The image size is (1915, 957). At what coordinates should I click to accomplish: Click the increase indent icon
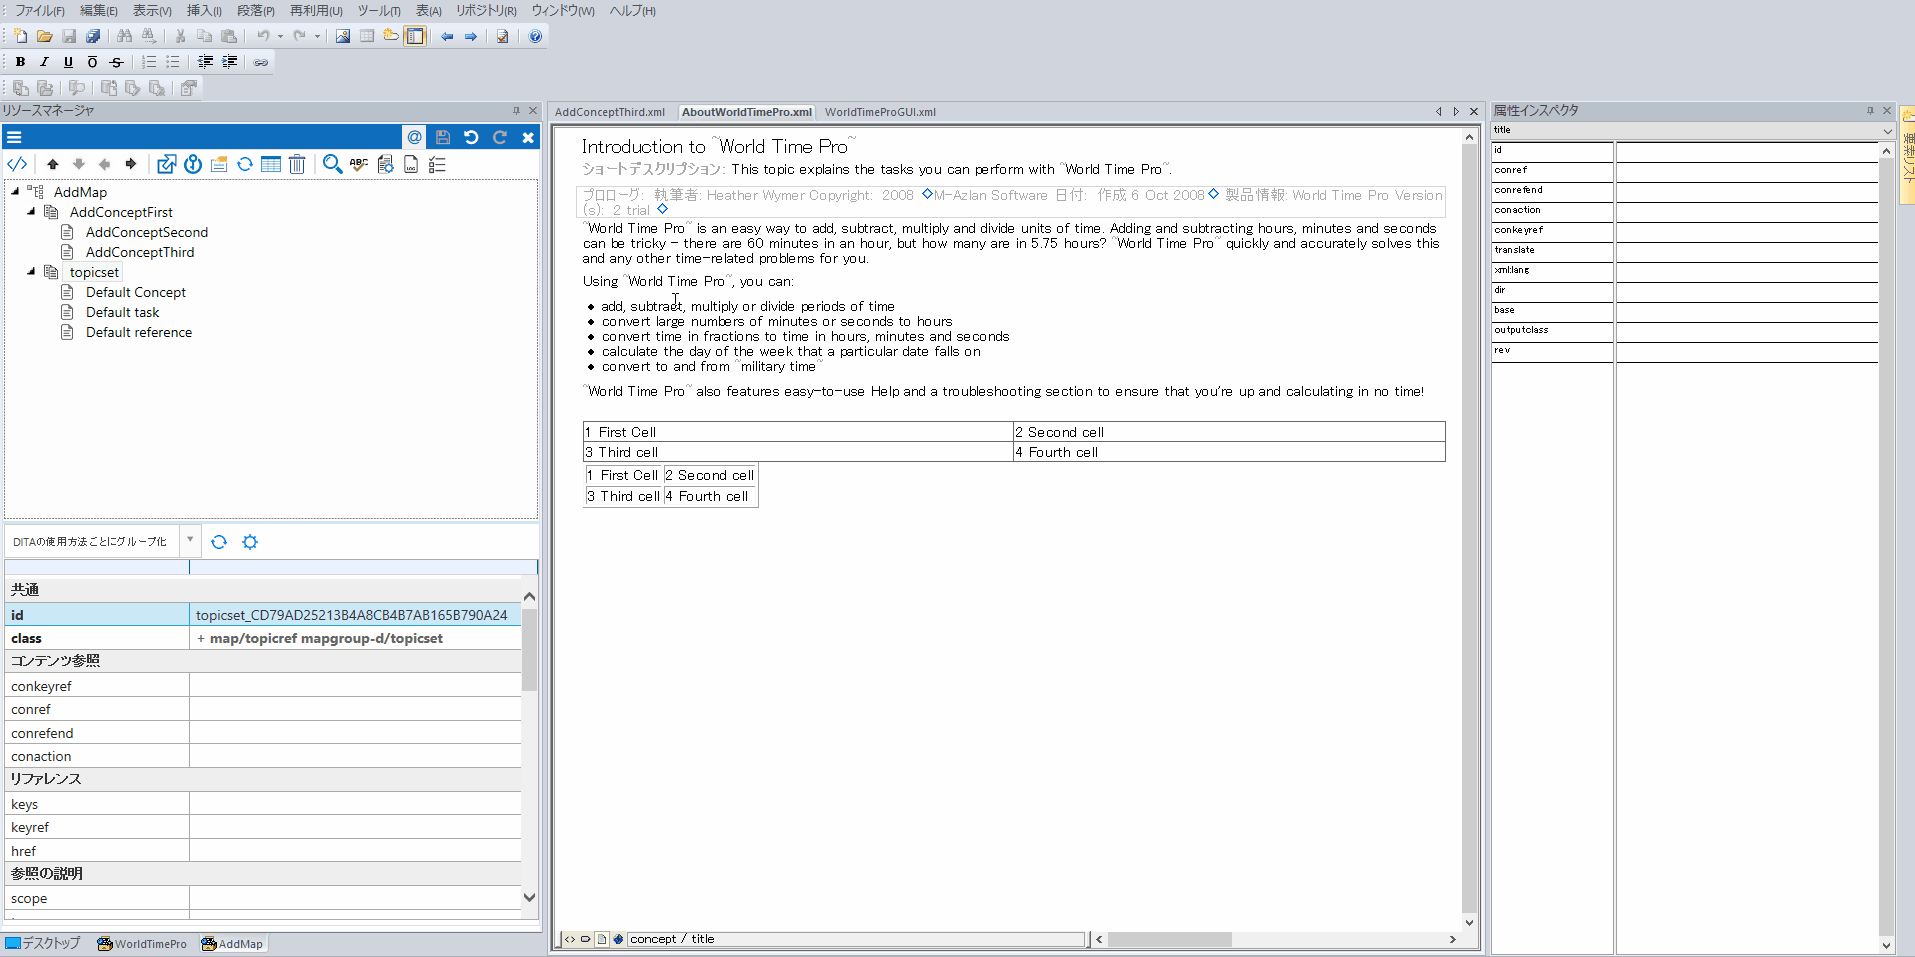(x=229, y=62)
